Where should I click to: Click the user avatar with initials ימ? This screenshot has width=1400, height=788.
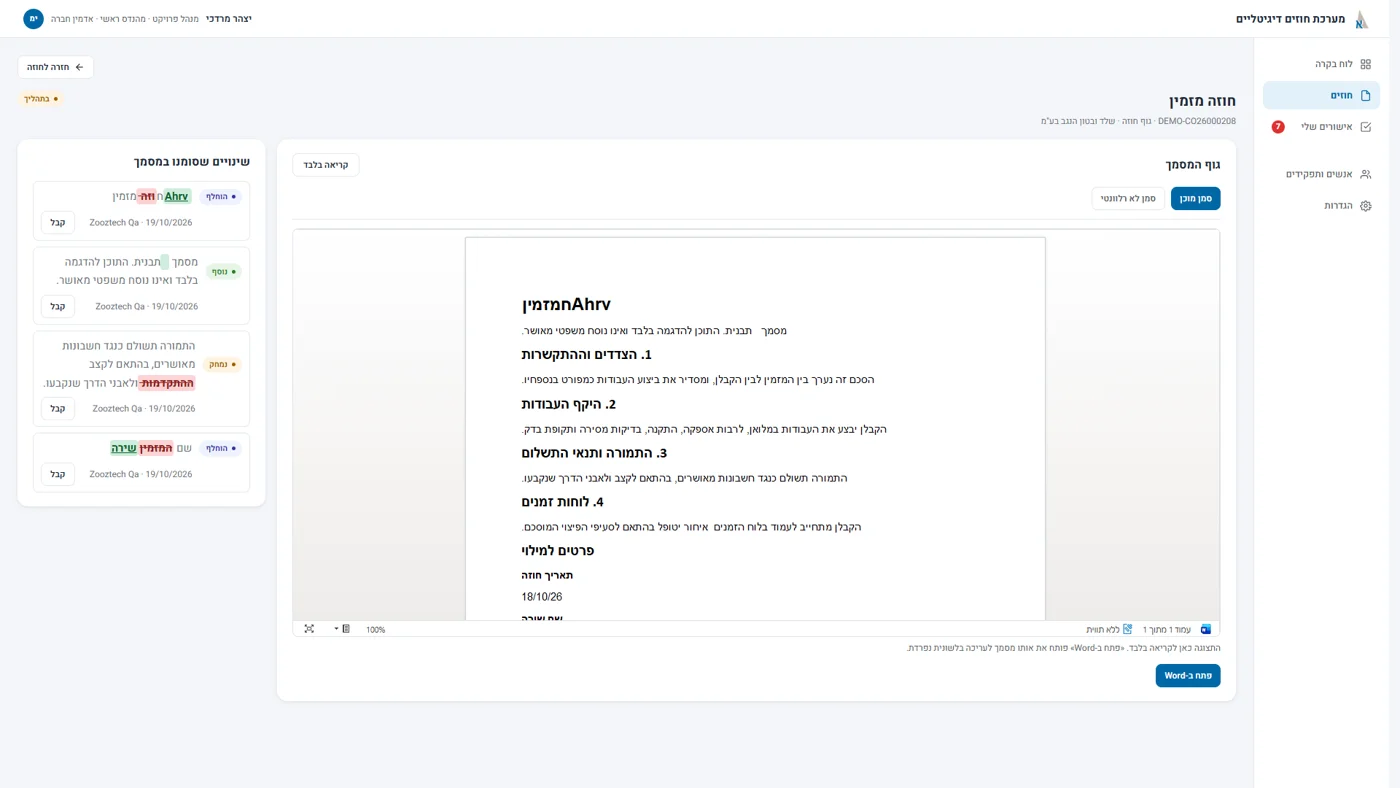[x=33, y=19]
